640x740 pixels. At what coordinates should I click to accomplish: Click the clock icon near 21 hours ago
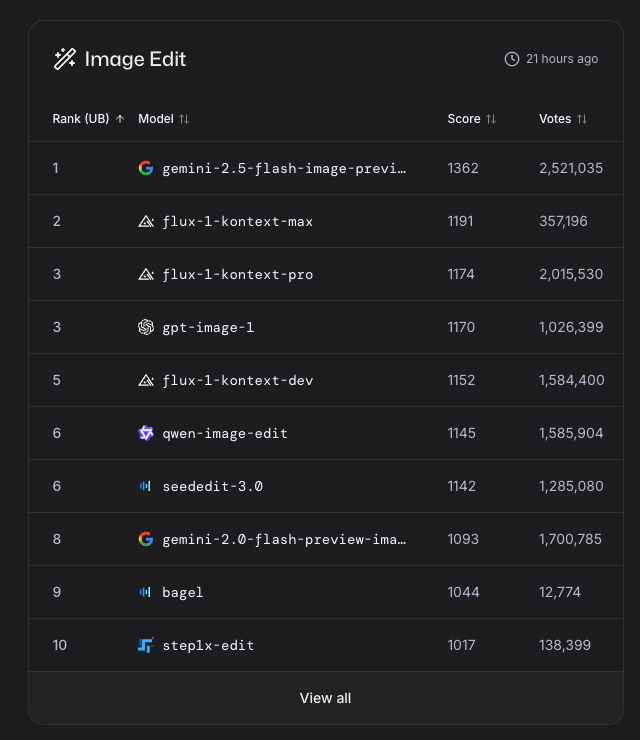[512, 59]
